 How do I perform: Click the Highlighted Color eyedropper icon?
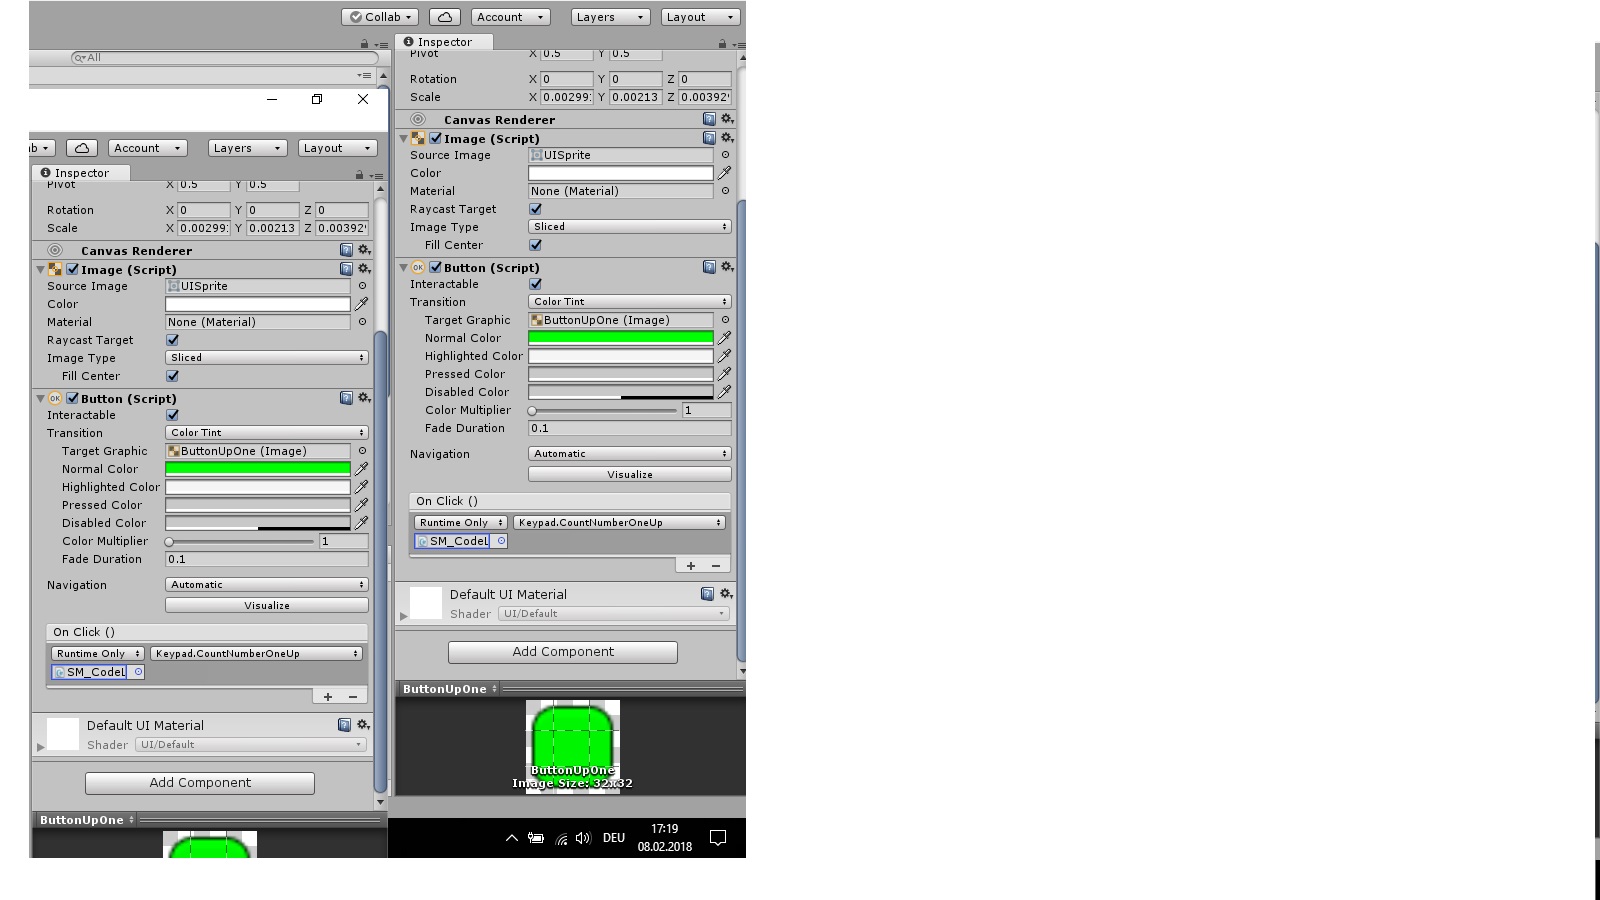724,355
